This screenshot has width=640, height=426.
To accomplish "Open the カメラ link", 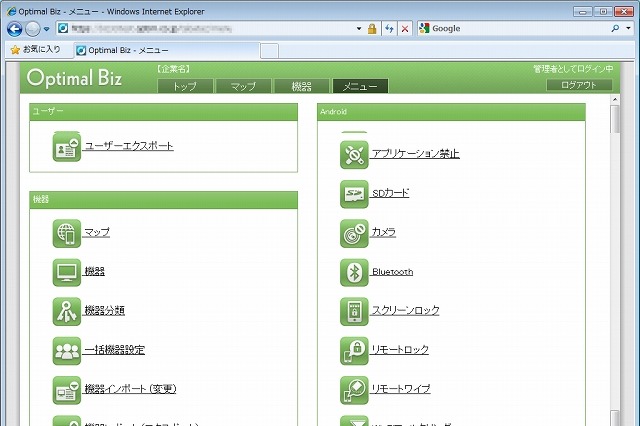I will pos(383,232).
